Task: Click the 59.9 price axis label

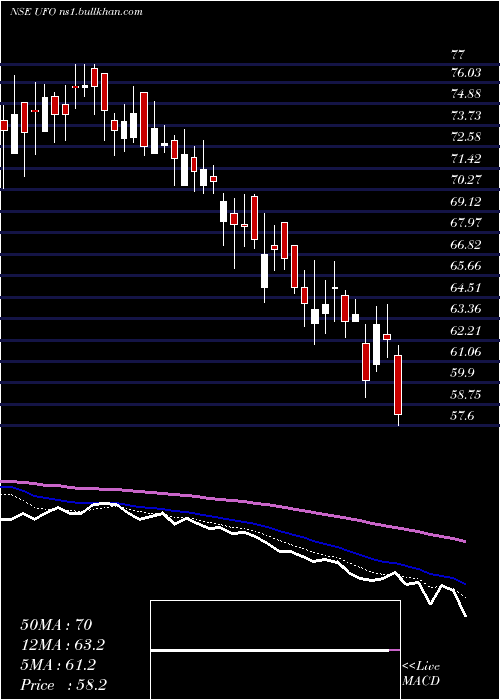Action: [462, 373]
